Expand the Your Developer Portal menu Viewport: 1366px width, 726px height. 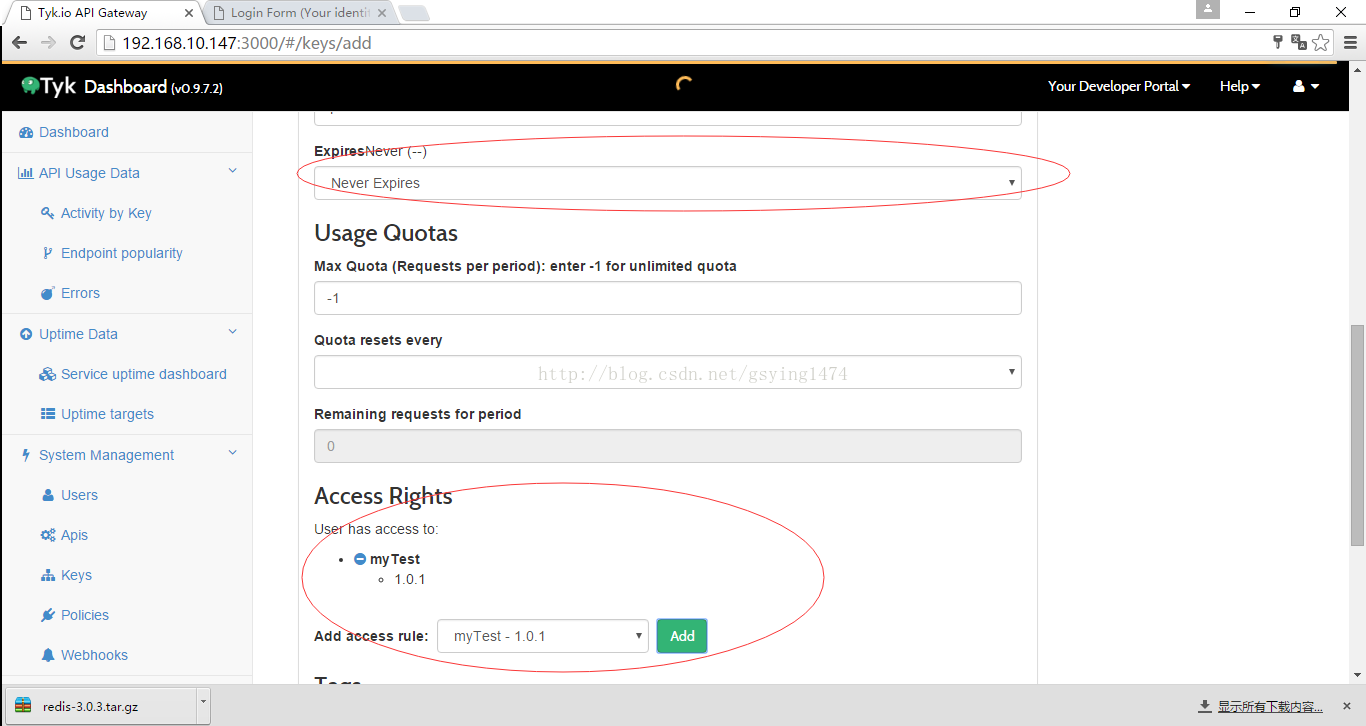1119,86
